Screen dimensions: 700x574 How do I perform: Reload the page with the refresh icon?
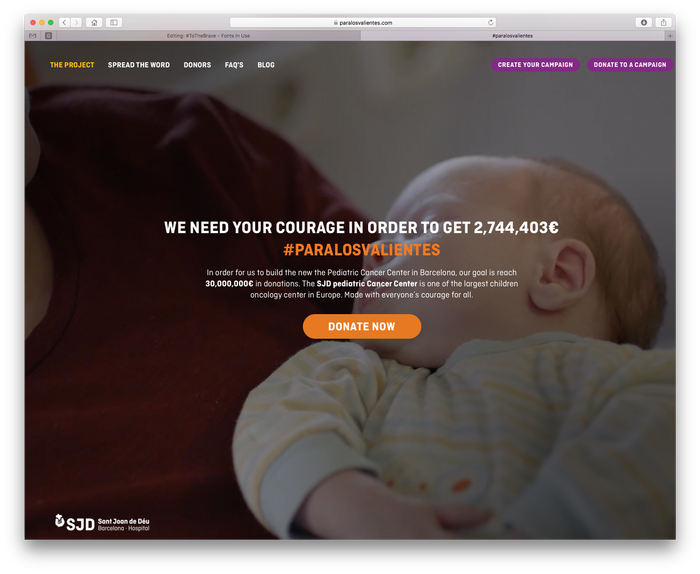pyautogui.click(x=491, y=22)
